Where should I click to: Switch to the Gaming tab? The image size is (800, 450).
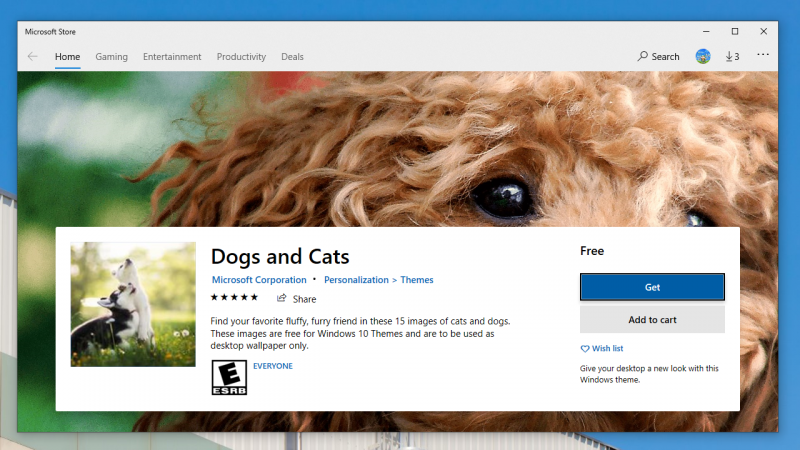point(111,57)
